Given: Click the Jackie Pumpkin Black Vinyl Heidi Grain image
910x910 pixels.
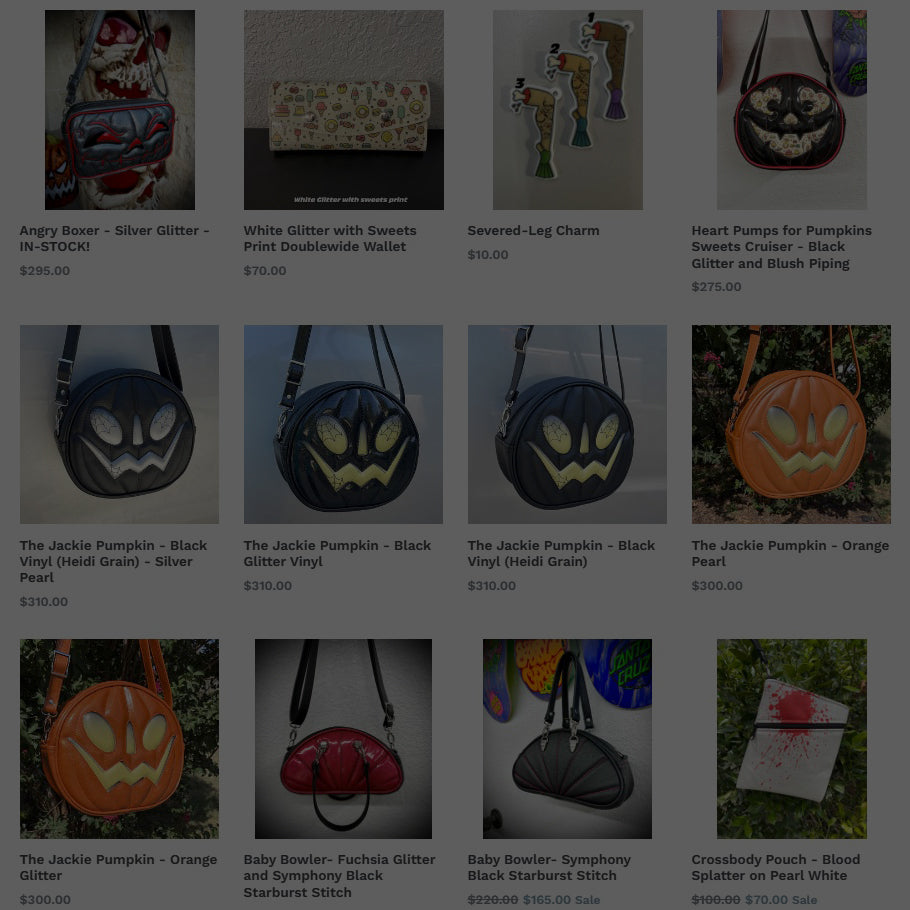Looking at the screenshot, I should pos(568,424).
